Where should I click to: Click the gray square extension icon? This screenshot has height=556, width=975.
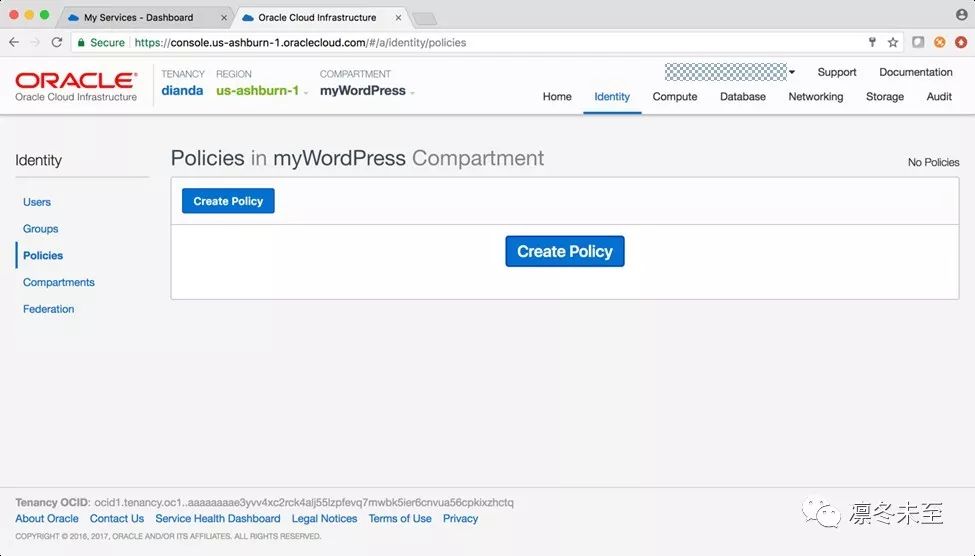[x=918, y=42]
